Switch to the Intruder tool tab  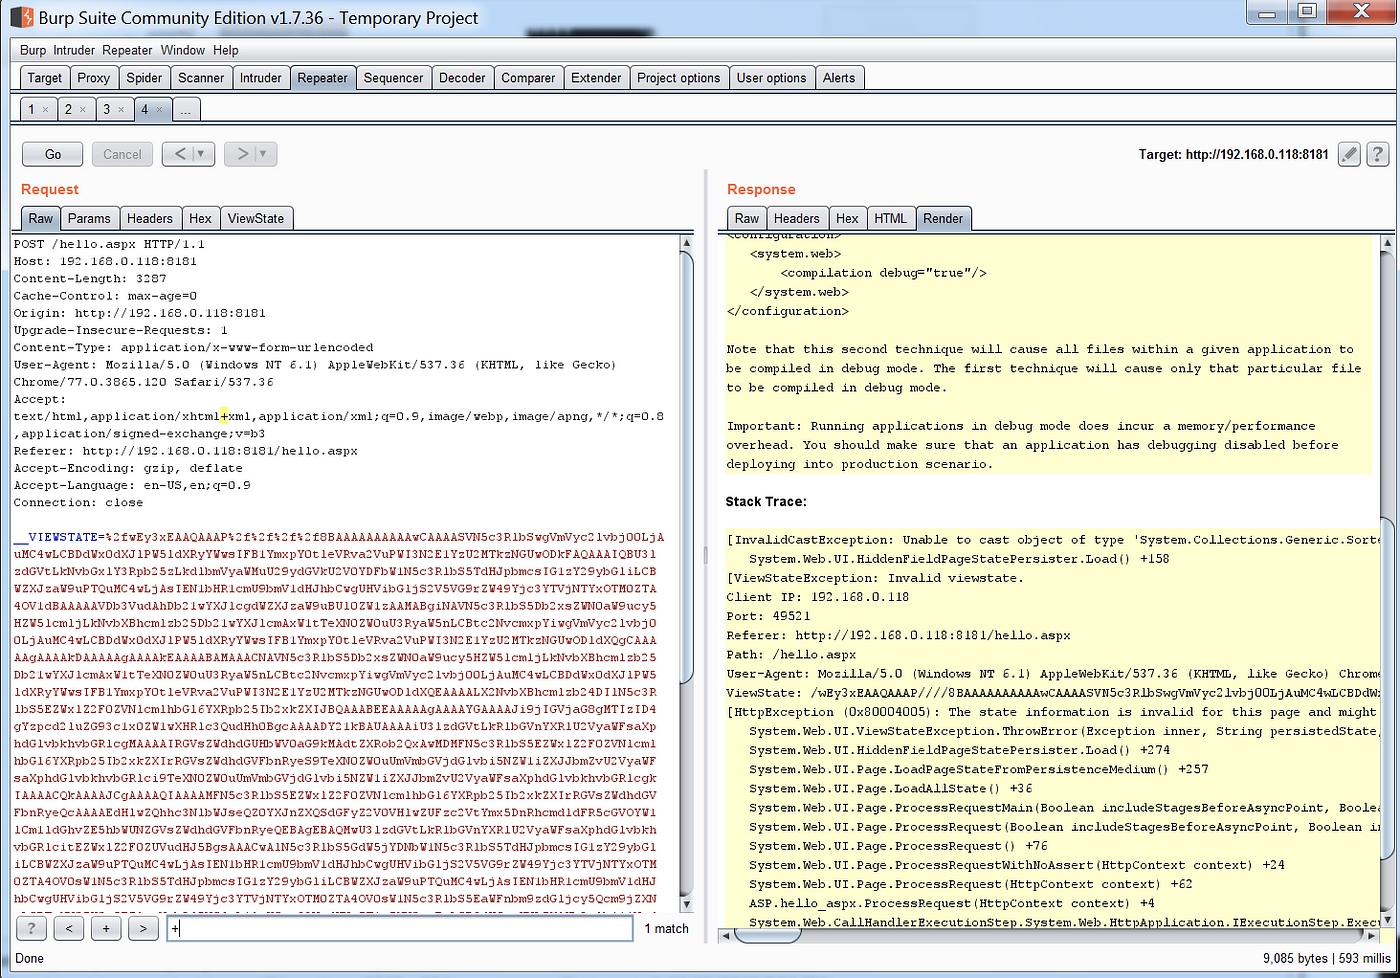click(x=260, y=78)
